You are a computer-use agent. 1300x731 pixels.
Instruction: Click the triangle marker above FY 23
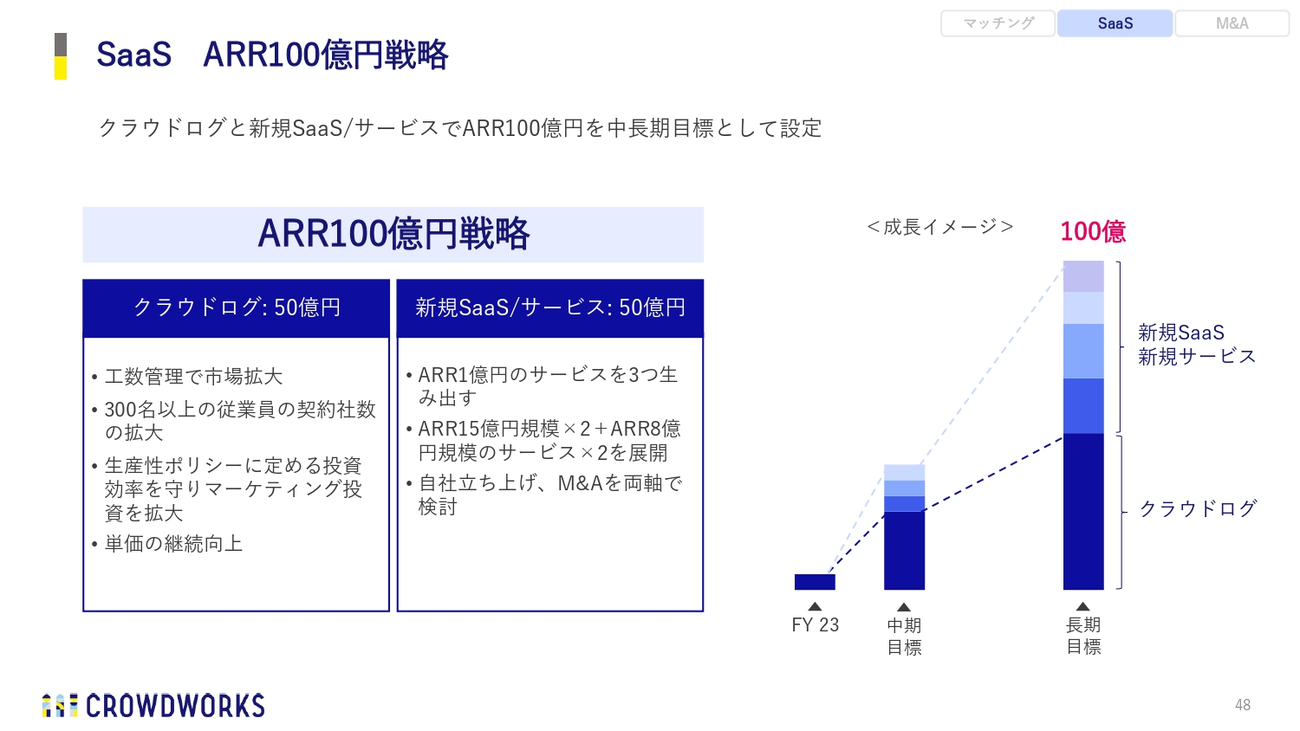(815, 606)
